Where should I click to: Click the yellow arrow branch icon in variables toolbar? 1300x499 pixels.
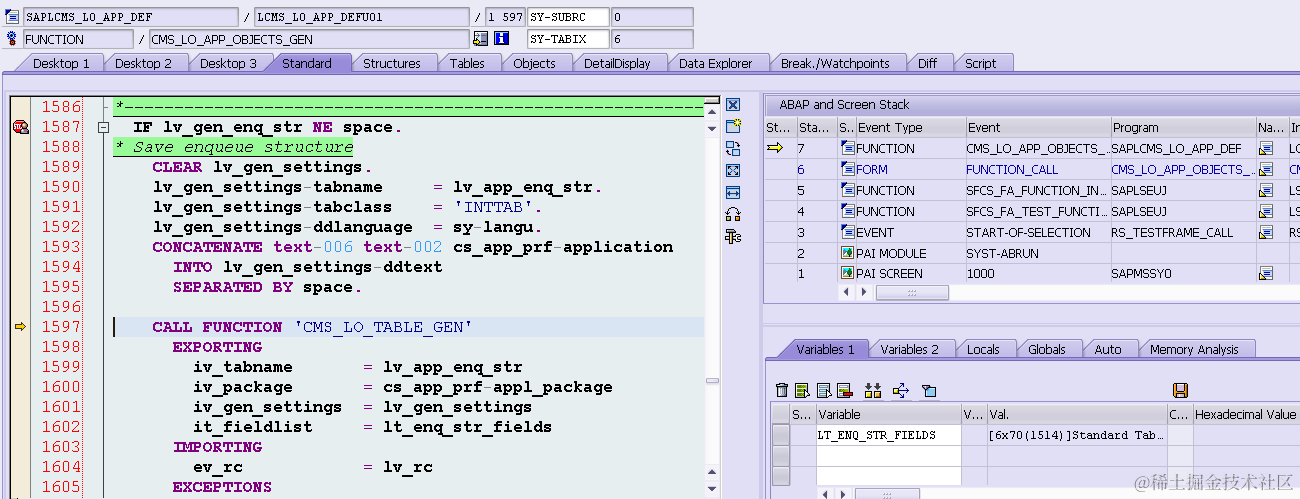tap(899, 390)
